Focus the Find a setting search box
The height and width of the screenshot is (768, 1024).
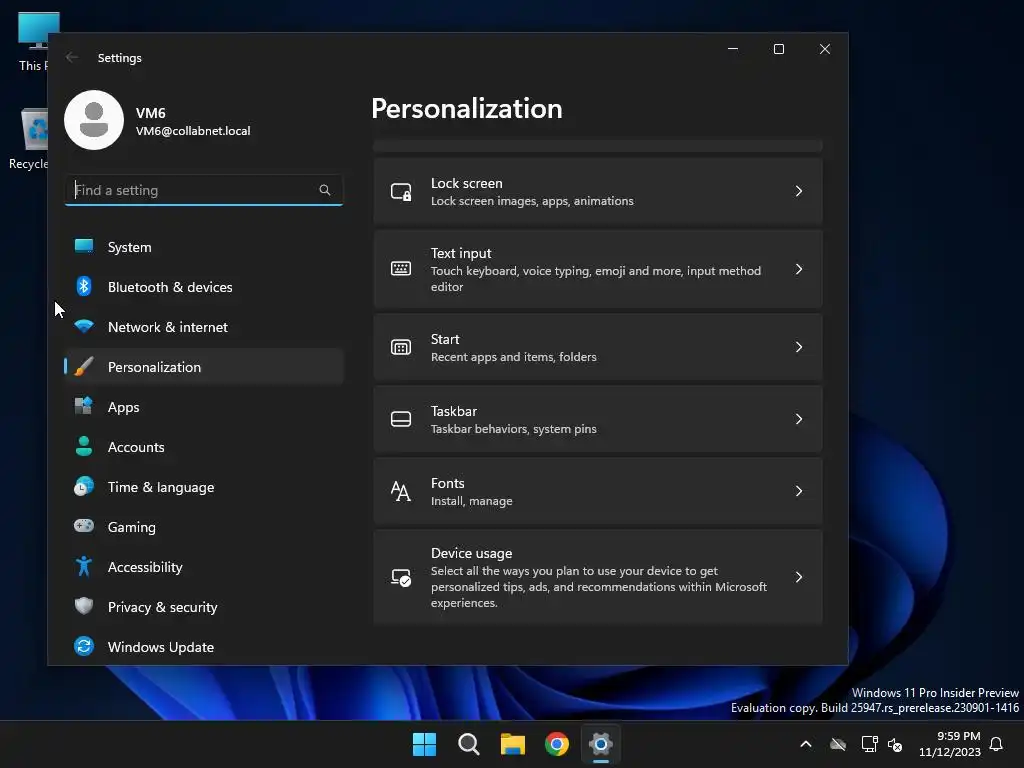pyautogui.click(x=204, y=190)
